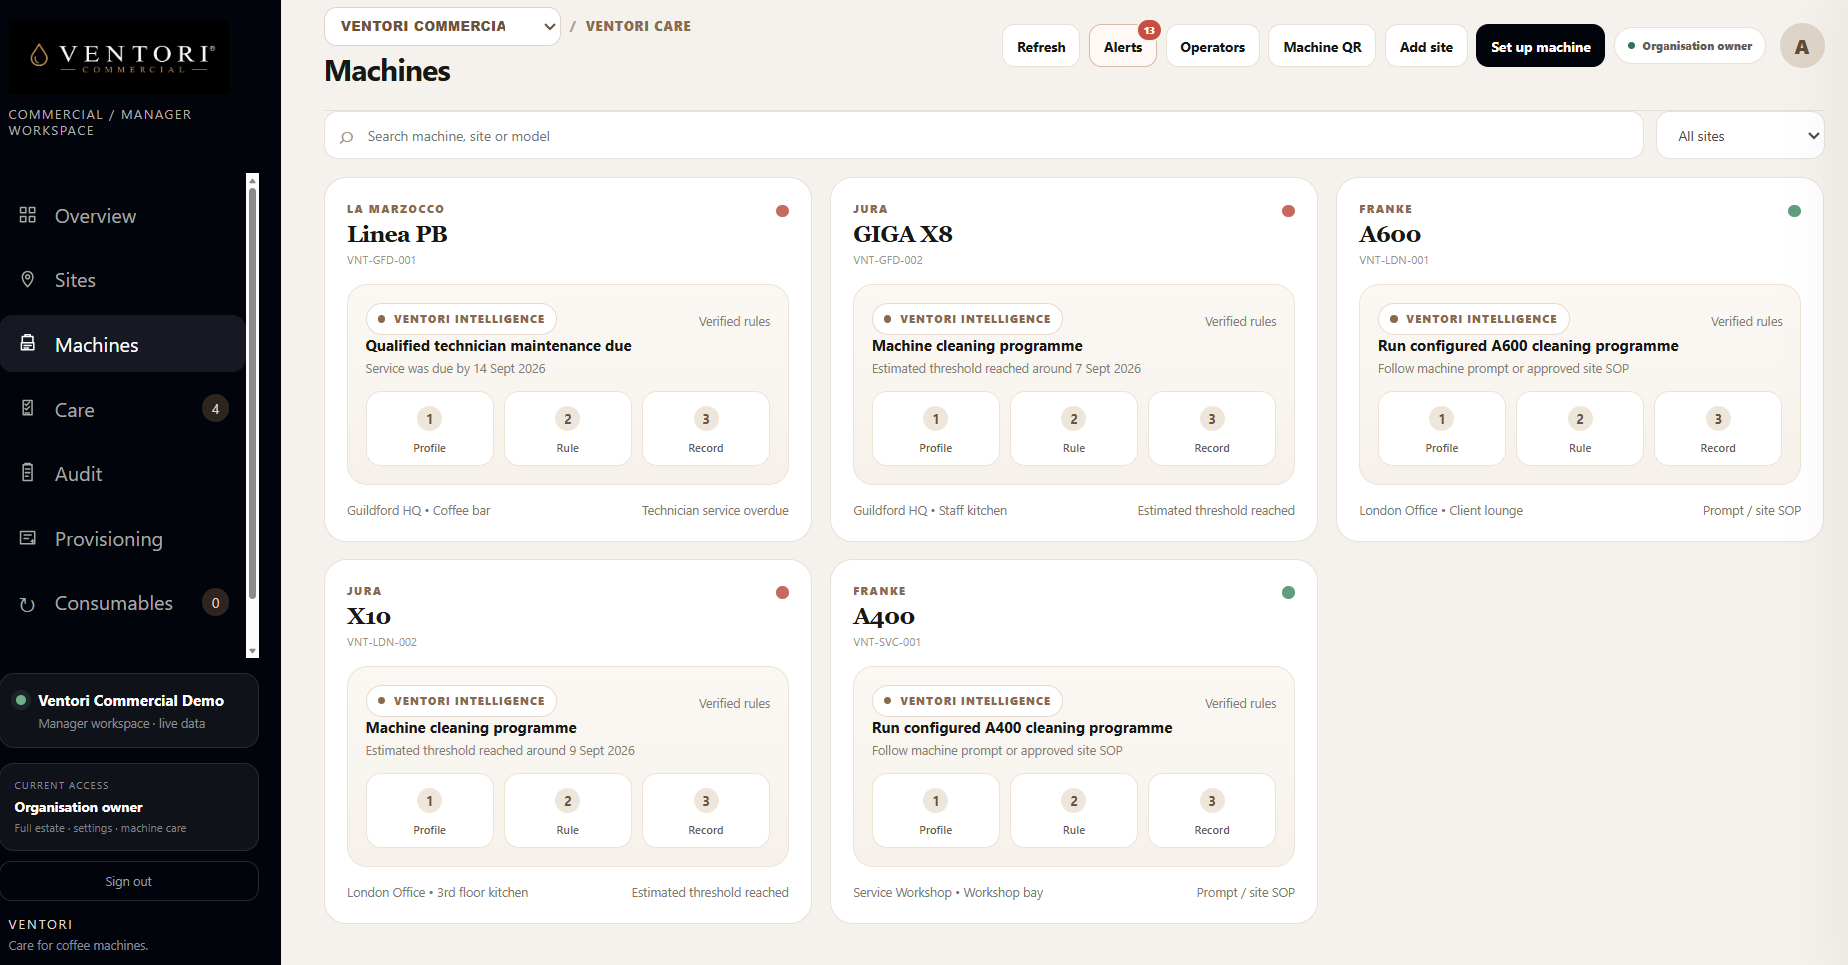Image resolution: width=1848 pixels, height=965 pixels.
Task: Click Set up machine
Action: coord(1540,46)
